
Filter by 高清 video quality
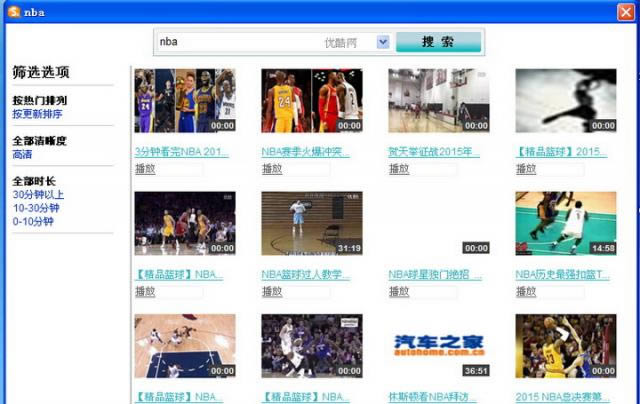pos(22,155)
